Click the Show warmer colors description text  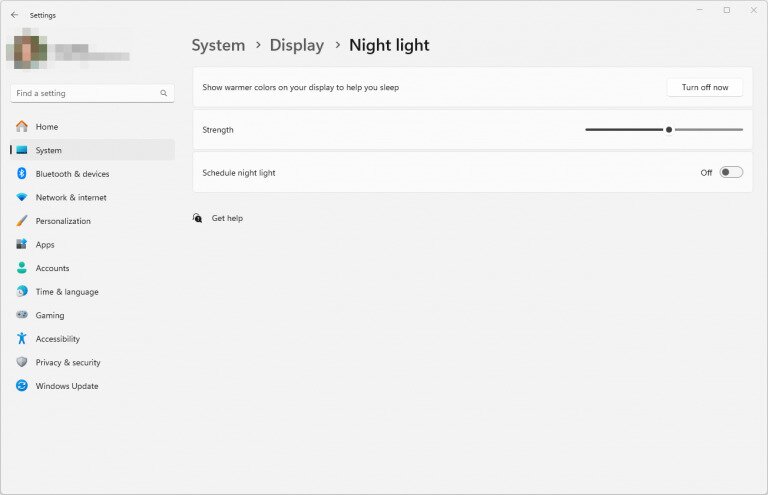300,88
